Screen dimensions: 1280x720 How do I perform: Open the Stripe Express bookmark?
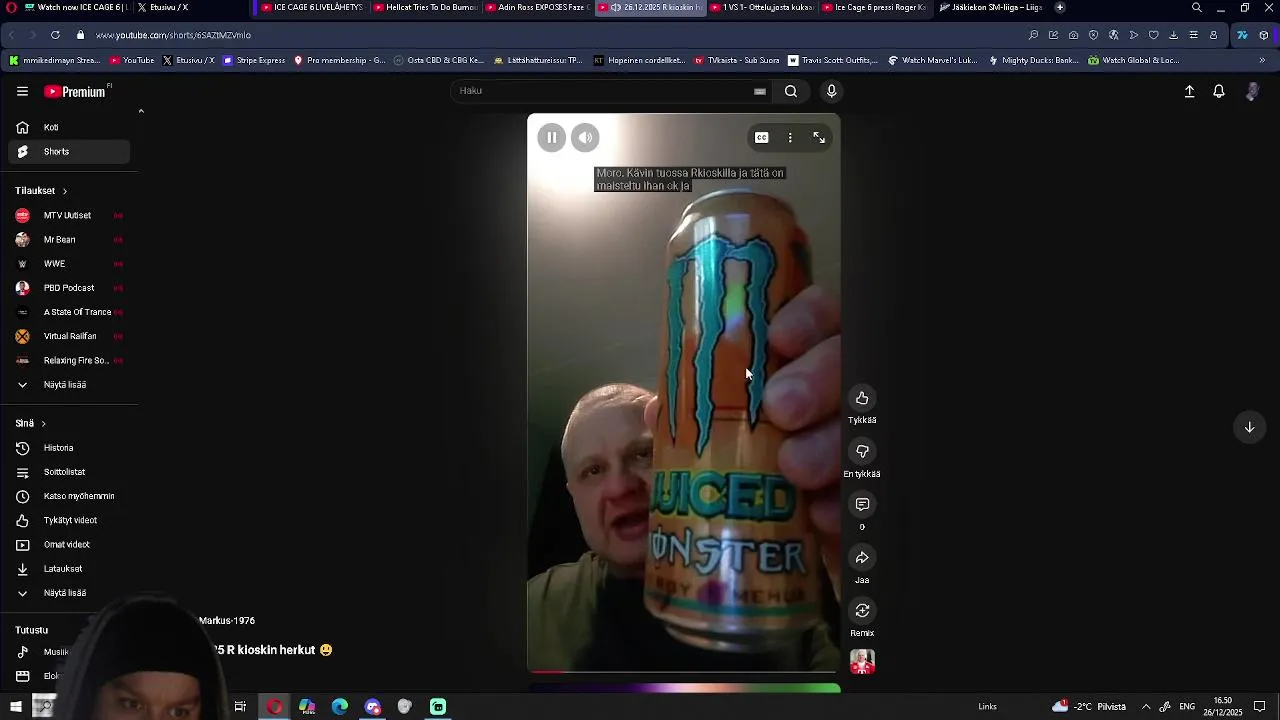pos(253,60)
